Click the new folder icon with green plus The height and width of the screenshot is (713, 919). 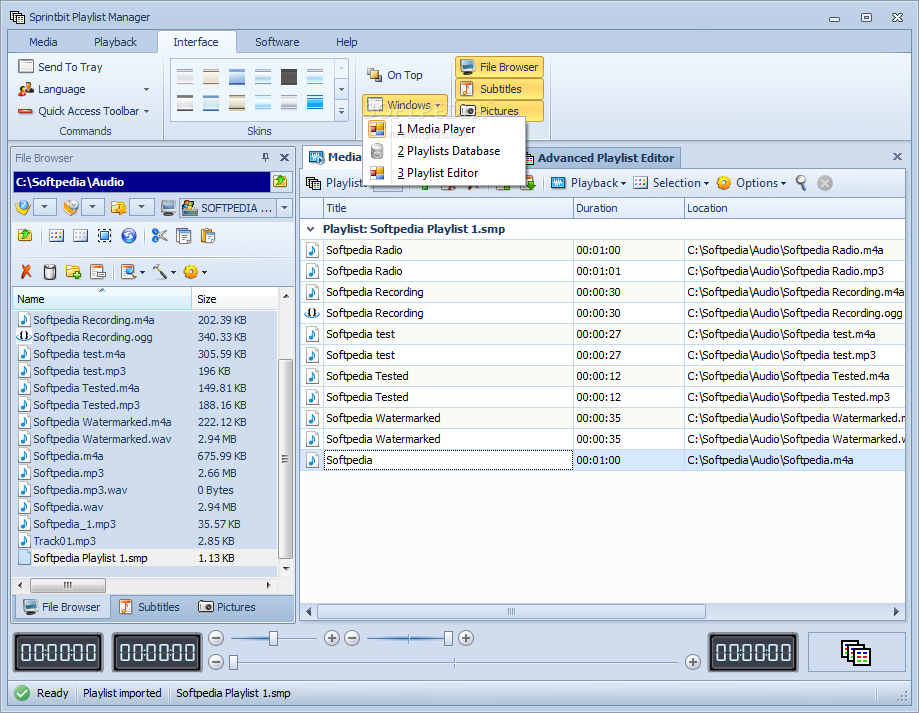click(x=73, y=272)
